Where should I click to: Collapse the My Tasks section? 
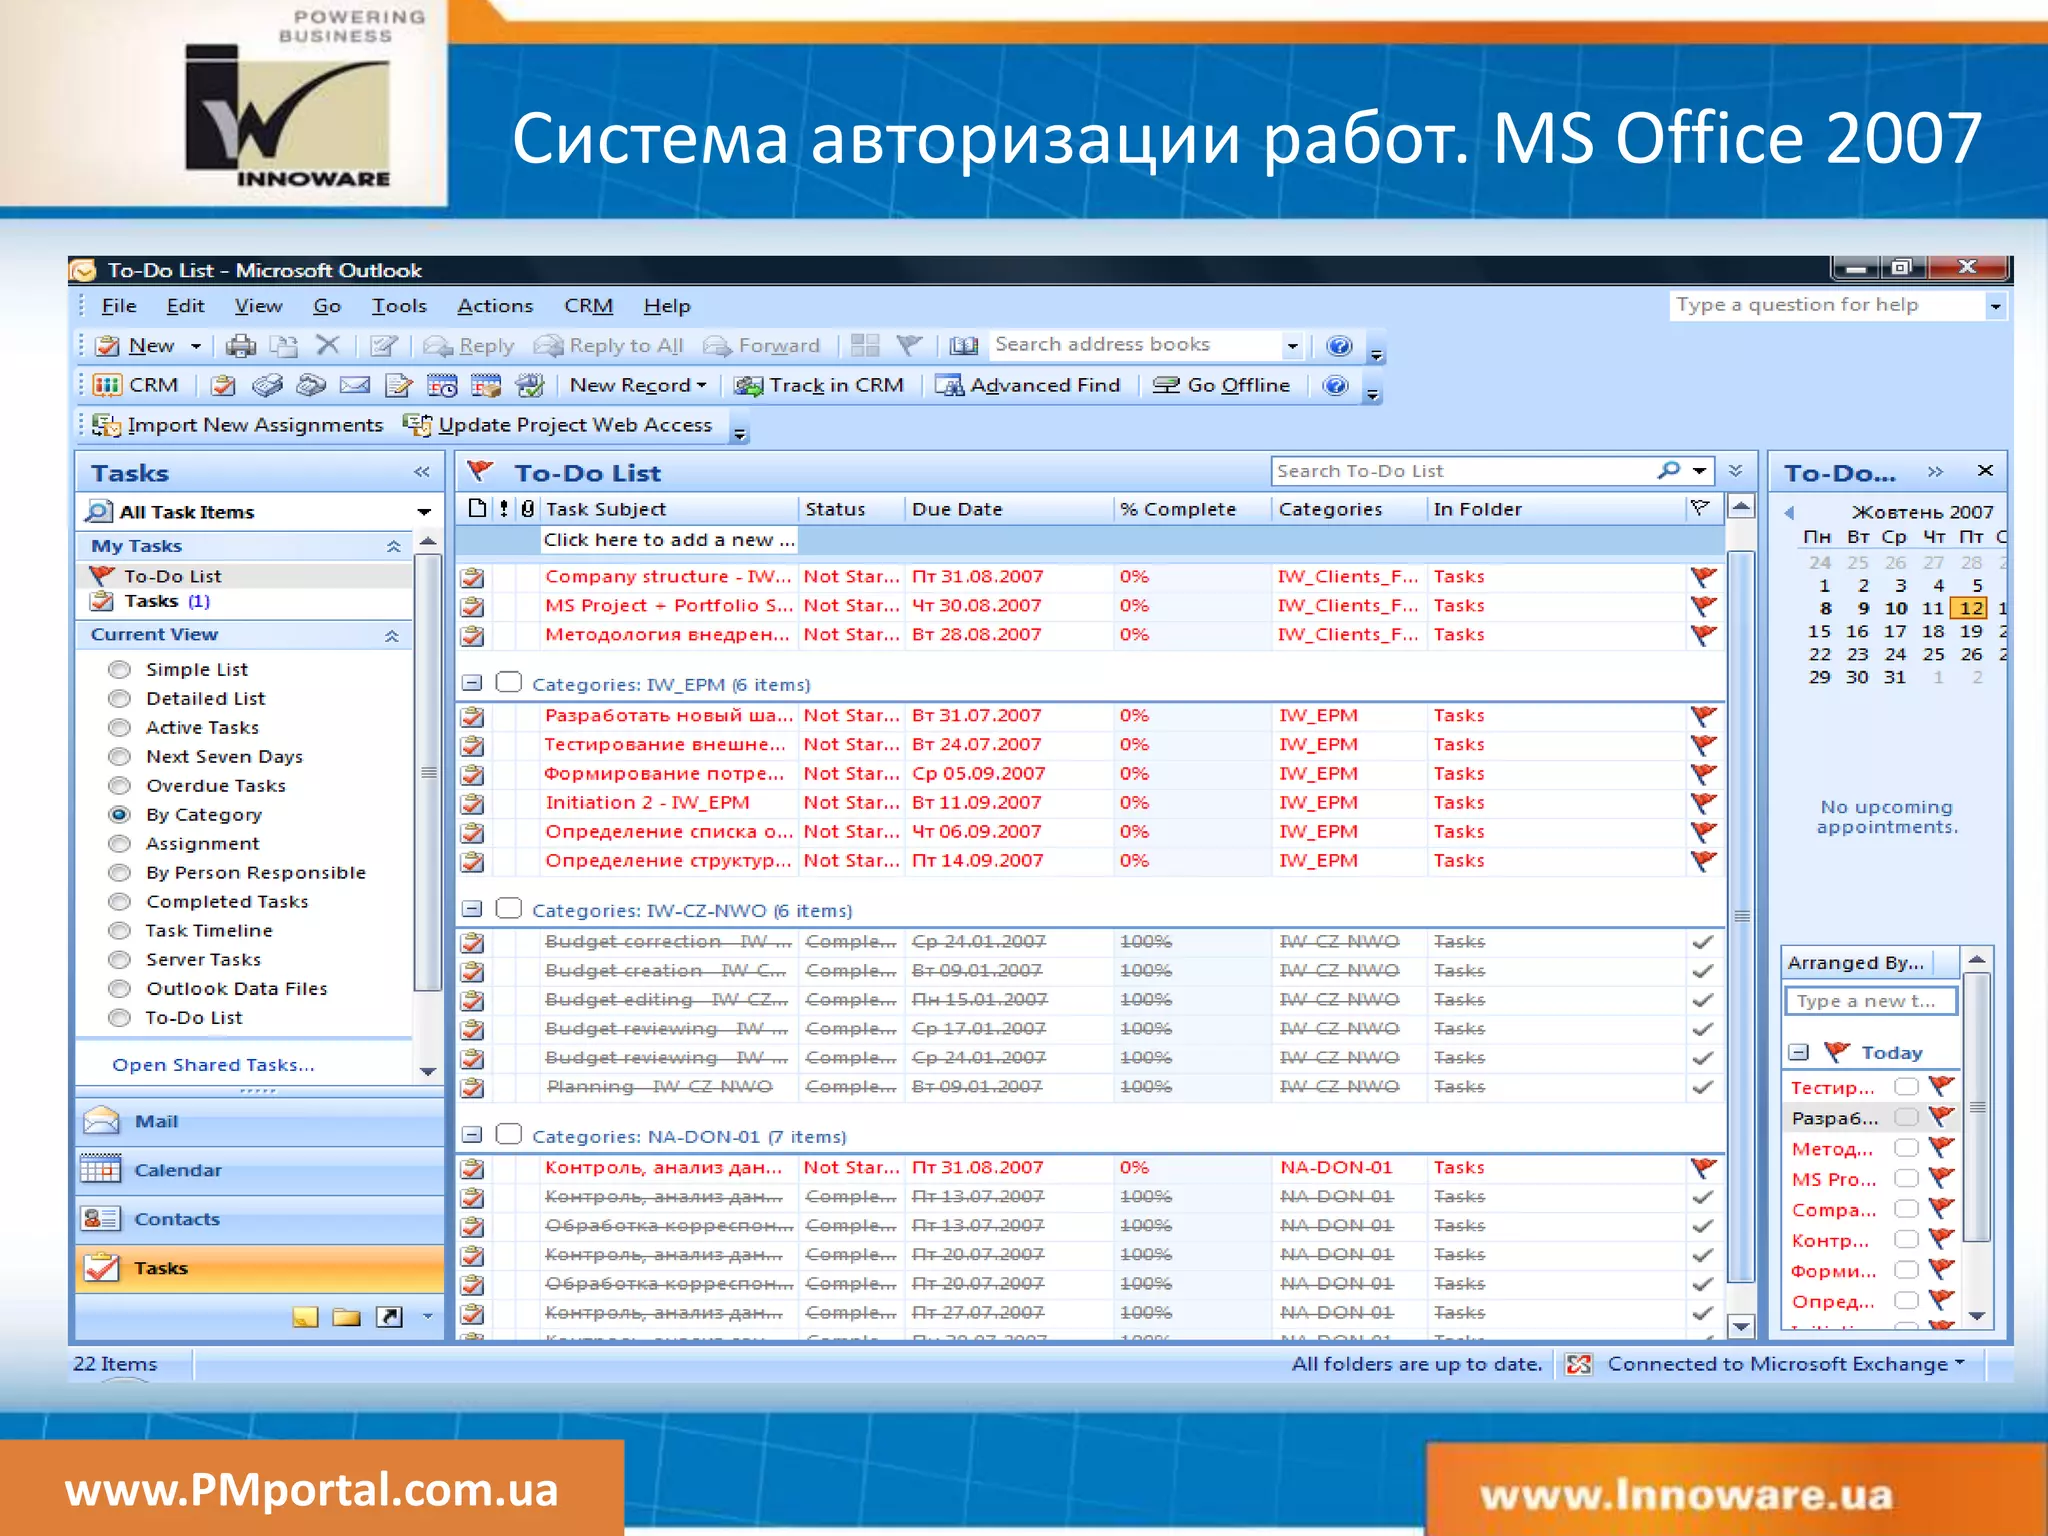point(393,546)
